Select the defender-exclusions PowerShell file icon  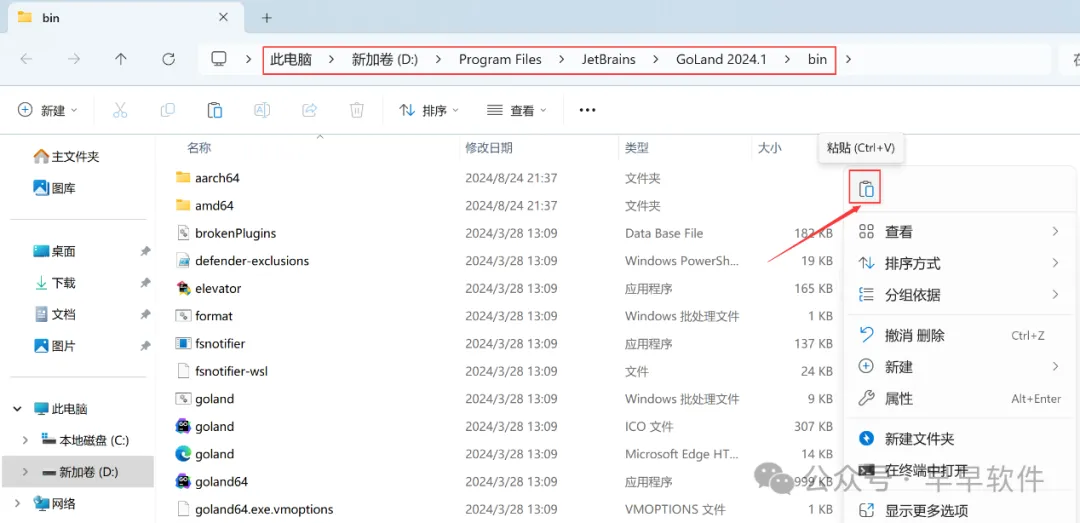tap(183, 261)
